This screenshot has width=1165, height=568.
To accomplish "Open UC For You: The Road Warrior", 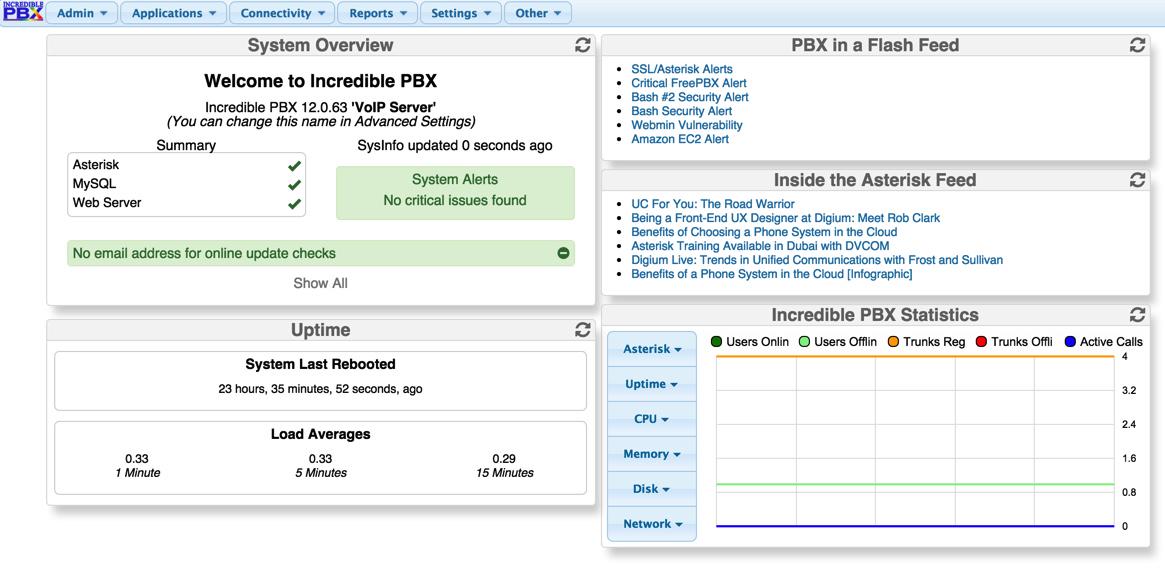I will pos(713,204).
